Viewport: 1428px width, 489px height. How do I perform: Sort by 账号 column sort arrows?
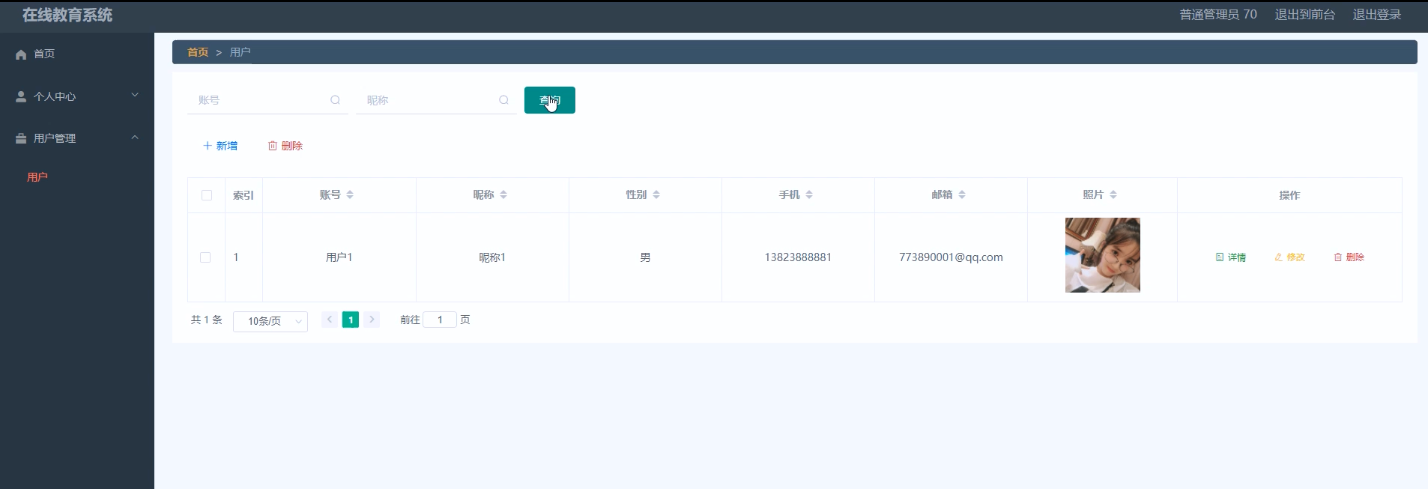click(x=350, y=195)
